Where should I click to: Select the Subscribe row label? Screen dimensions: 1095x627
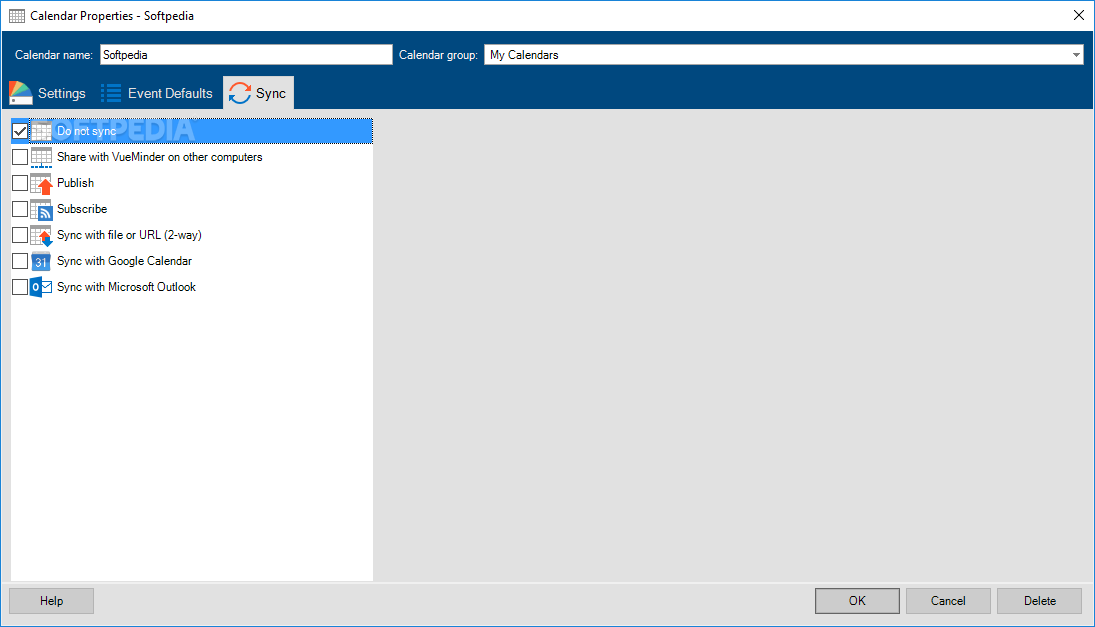(x=82, y=209)
